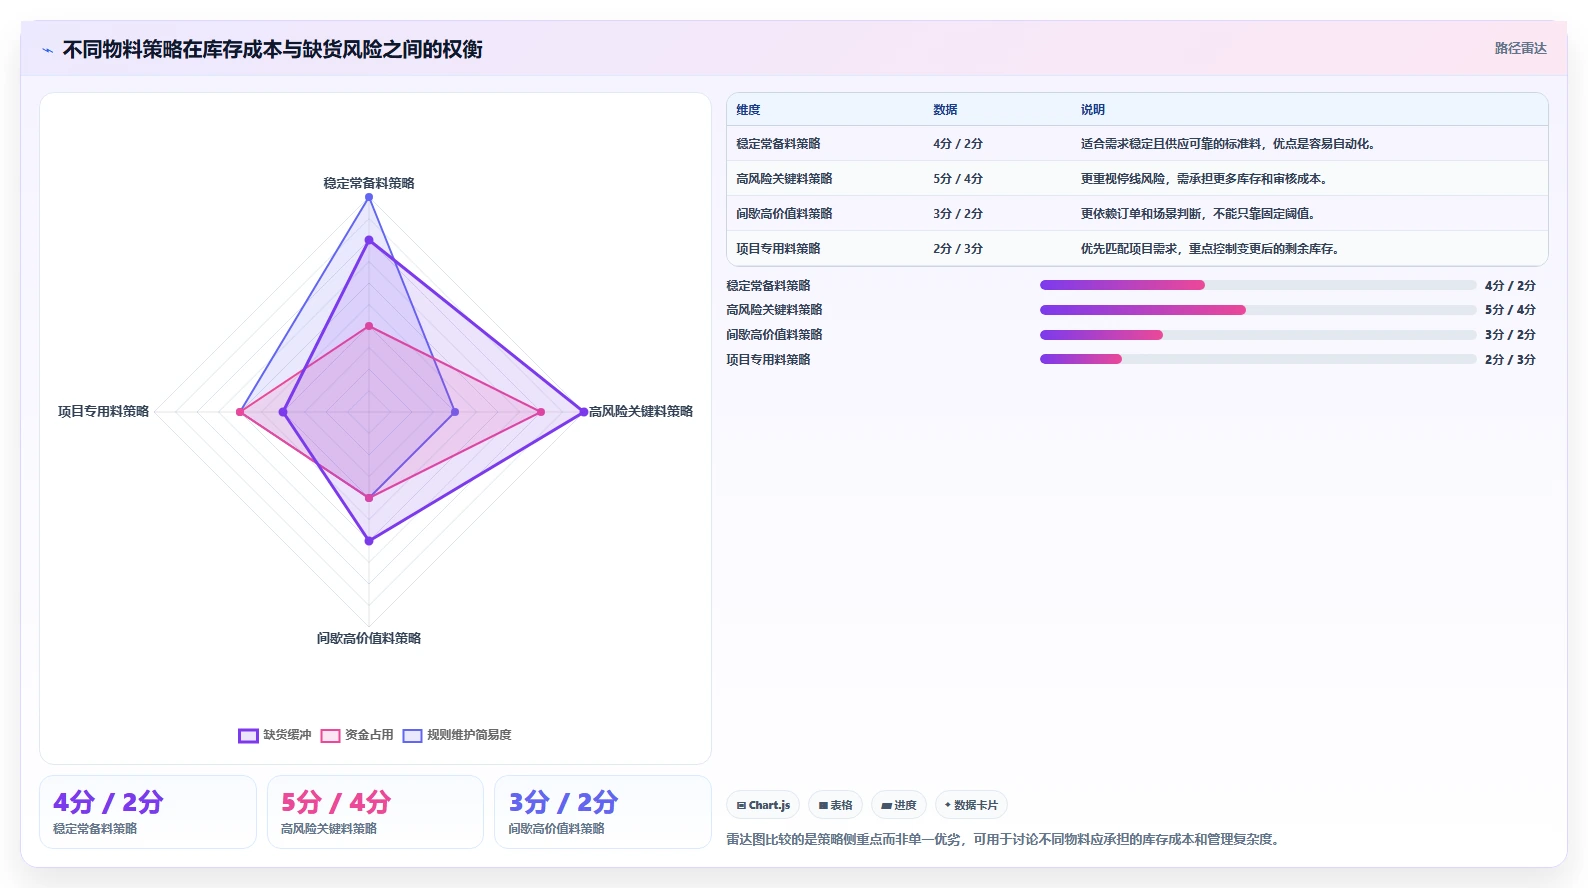This screenshot has height=888, width=1588.
Task: Toggle the 资金占用 legend swatch
Action: coord(330,735)
